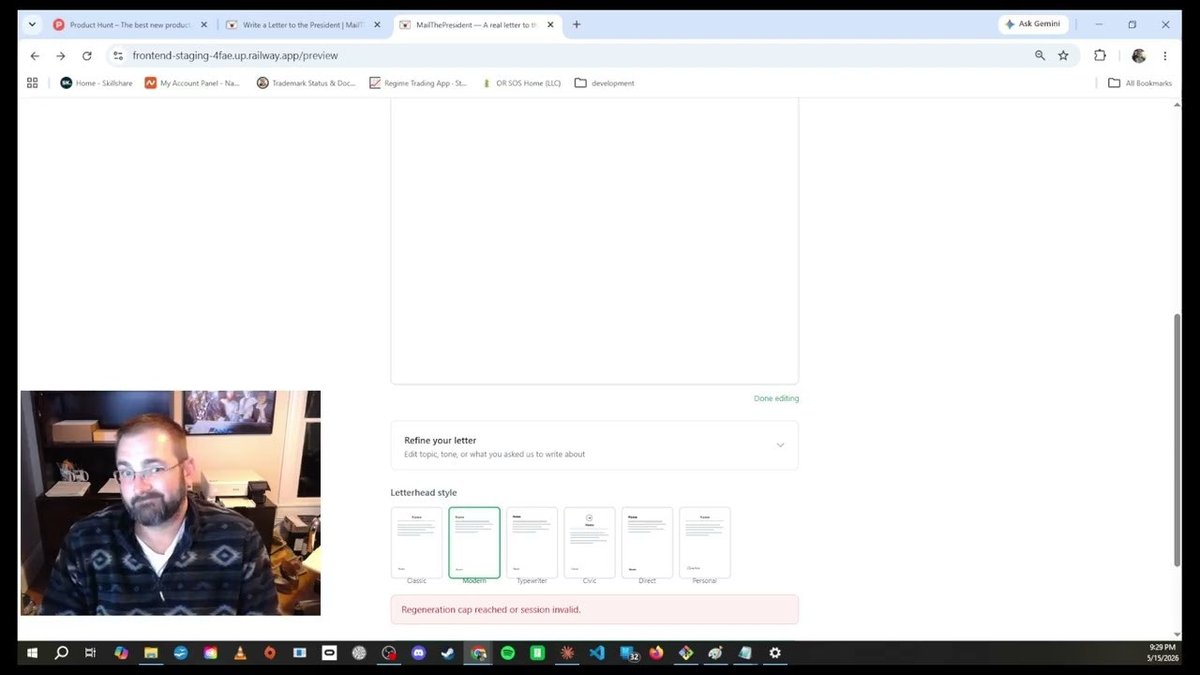Open Task View on the taskbar

[x=90, y=653]
